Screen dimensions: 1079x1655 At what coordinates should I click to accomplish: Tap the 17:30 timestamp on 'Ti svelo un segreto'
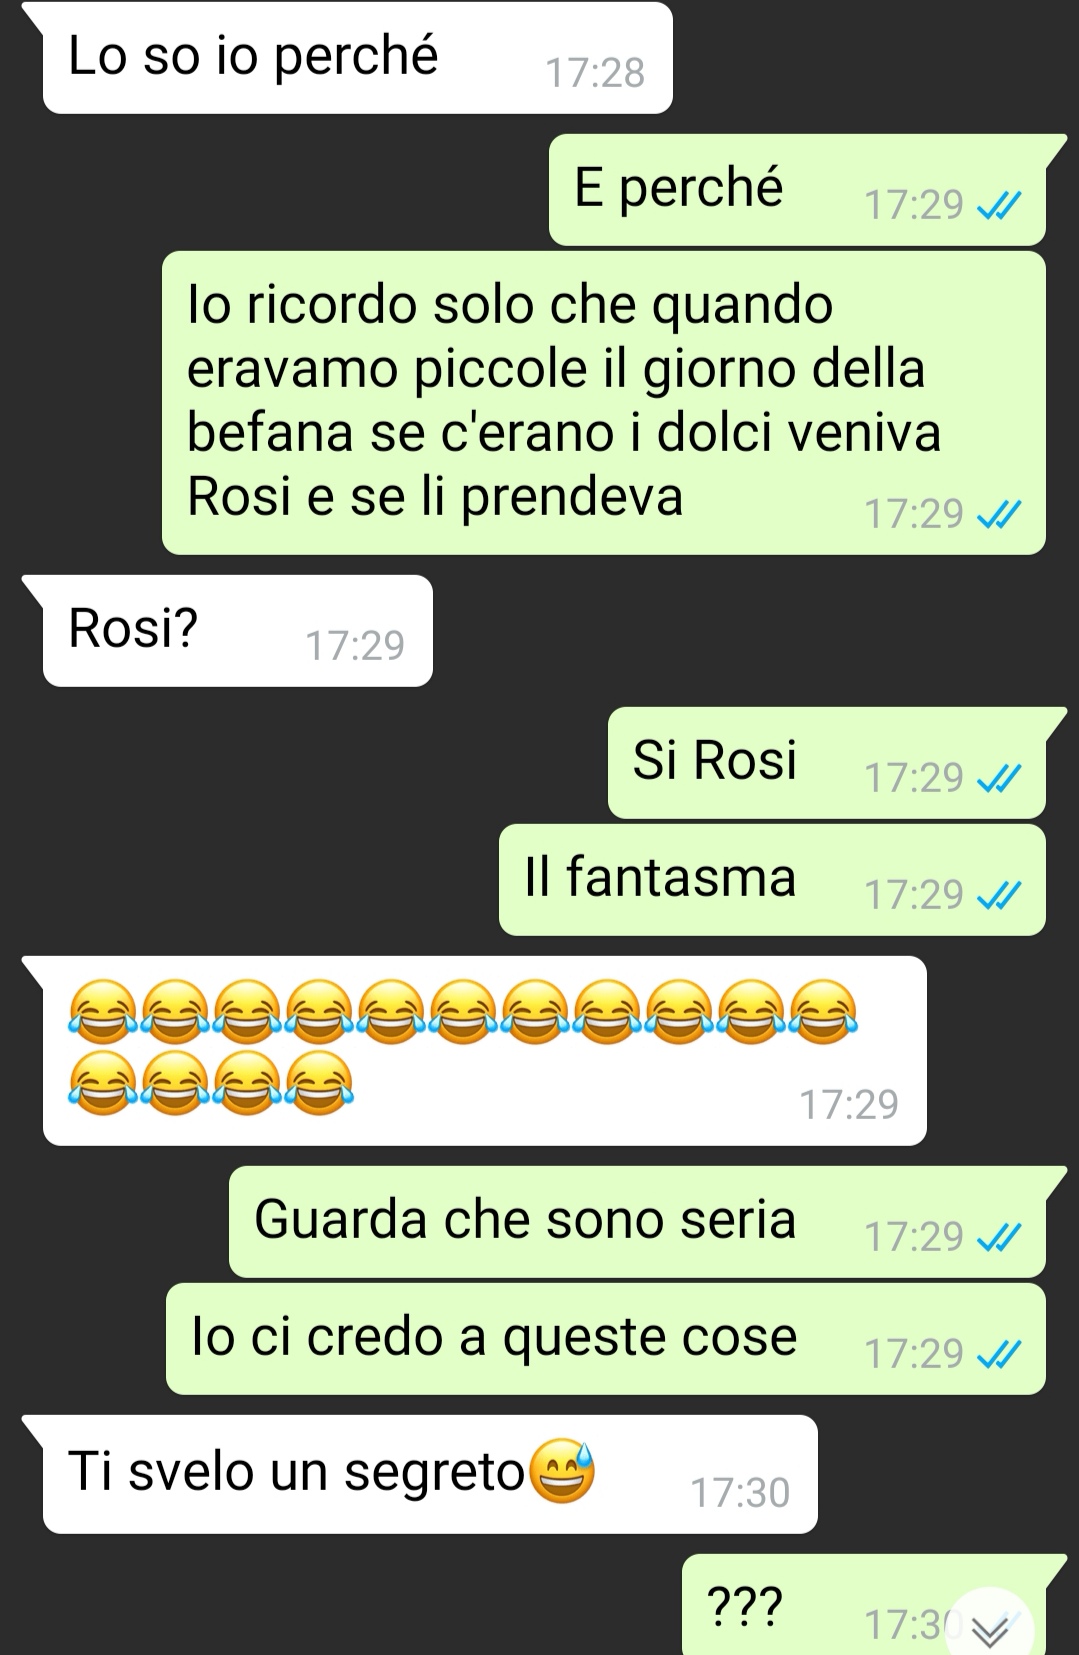coord(740,1493)
